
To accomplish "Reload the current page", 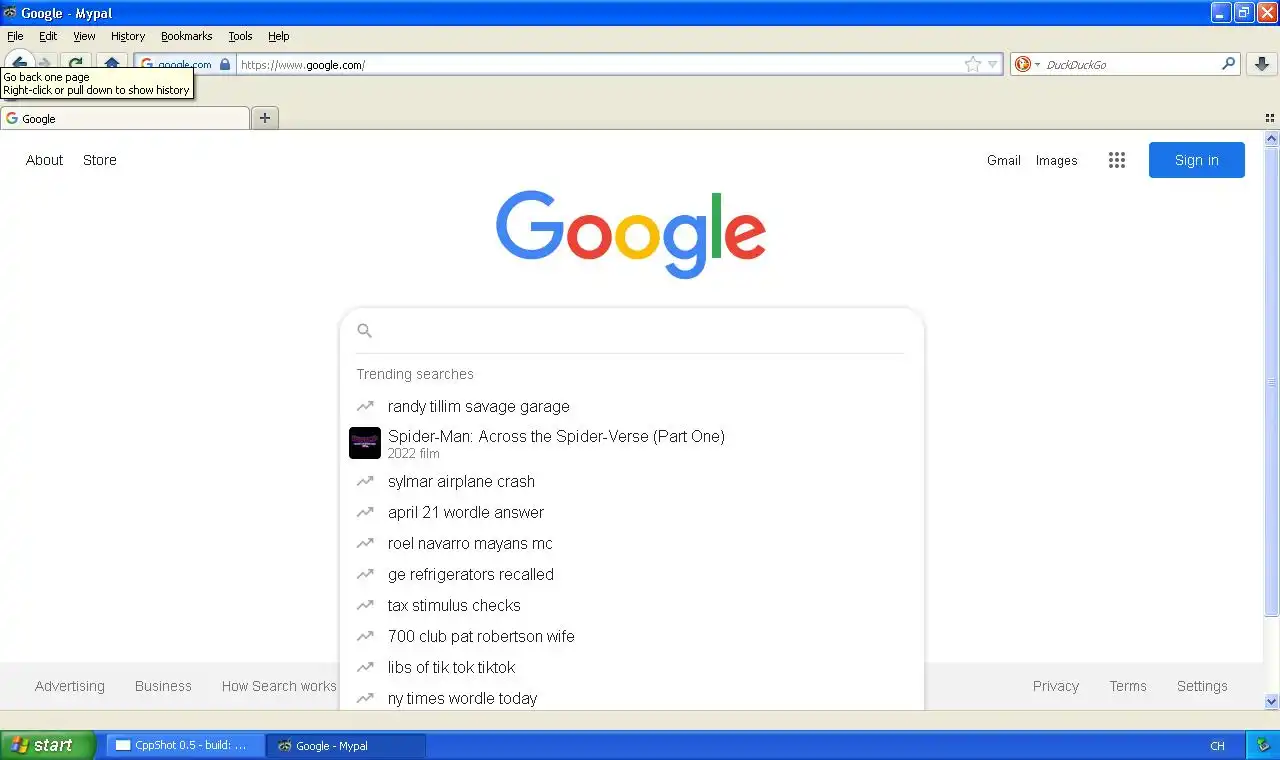I will point(75,64).
